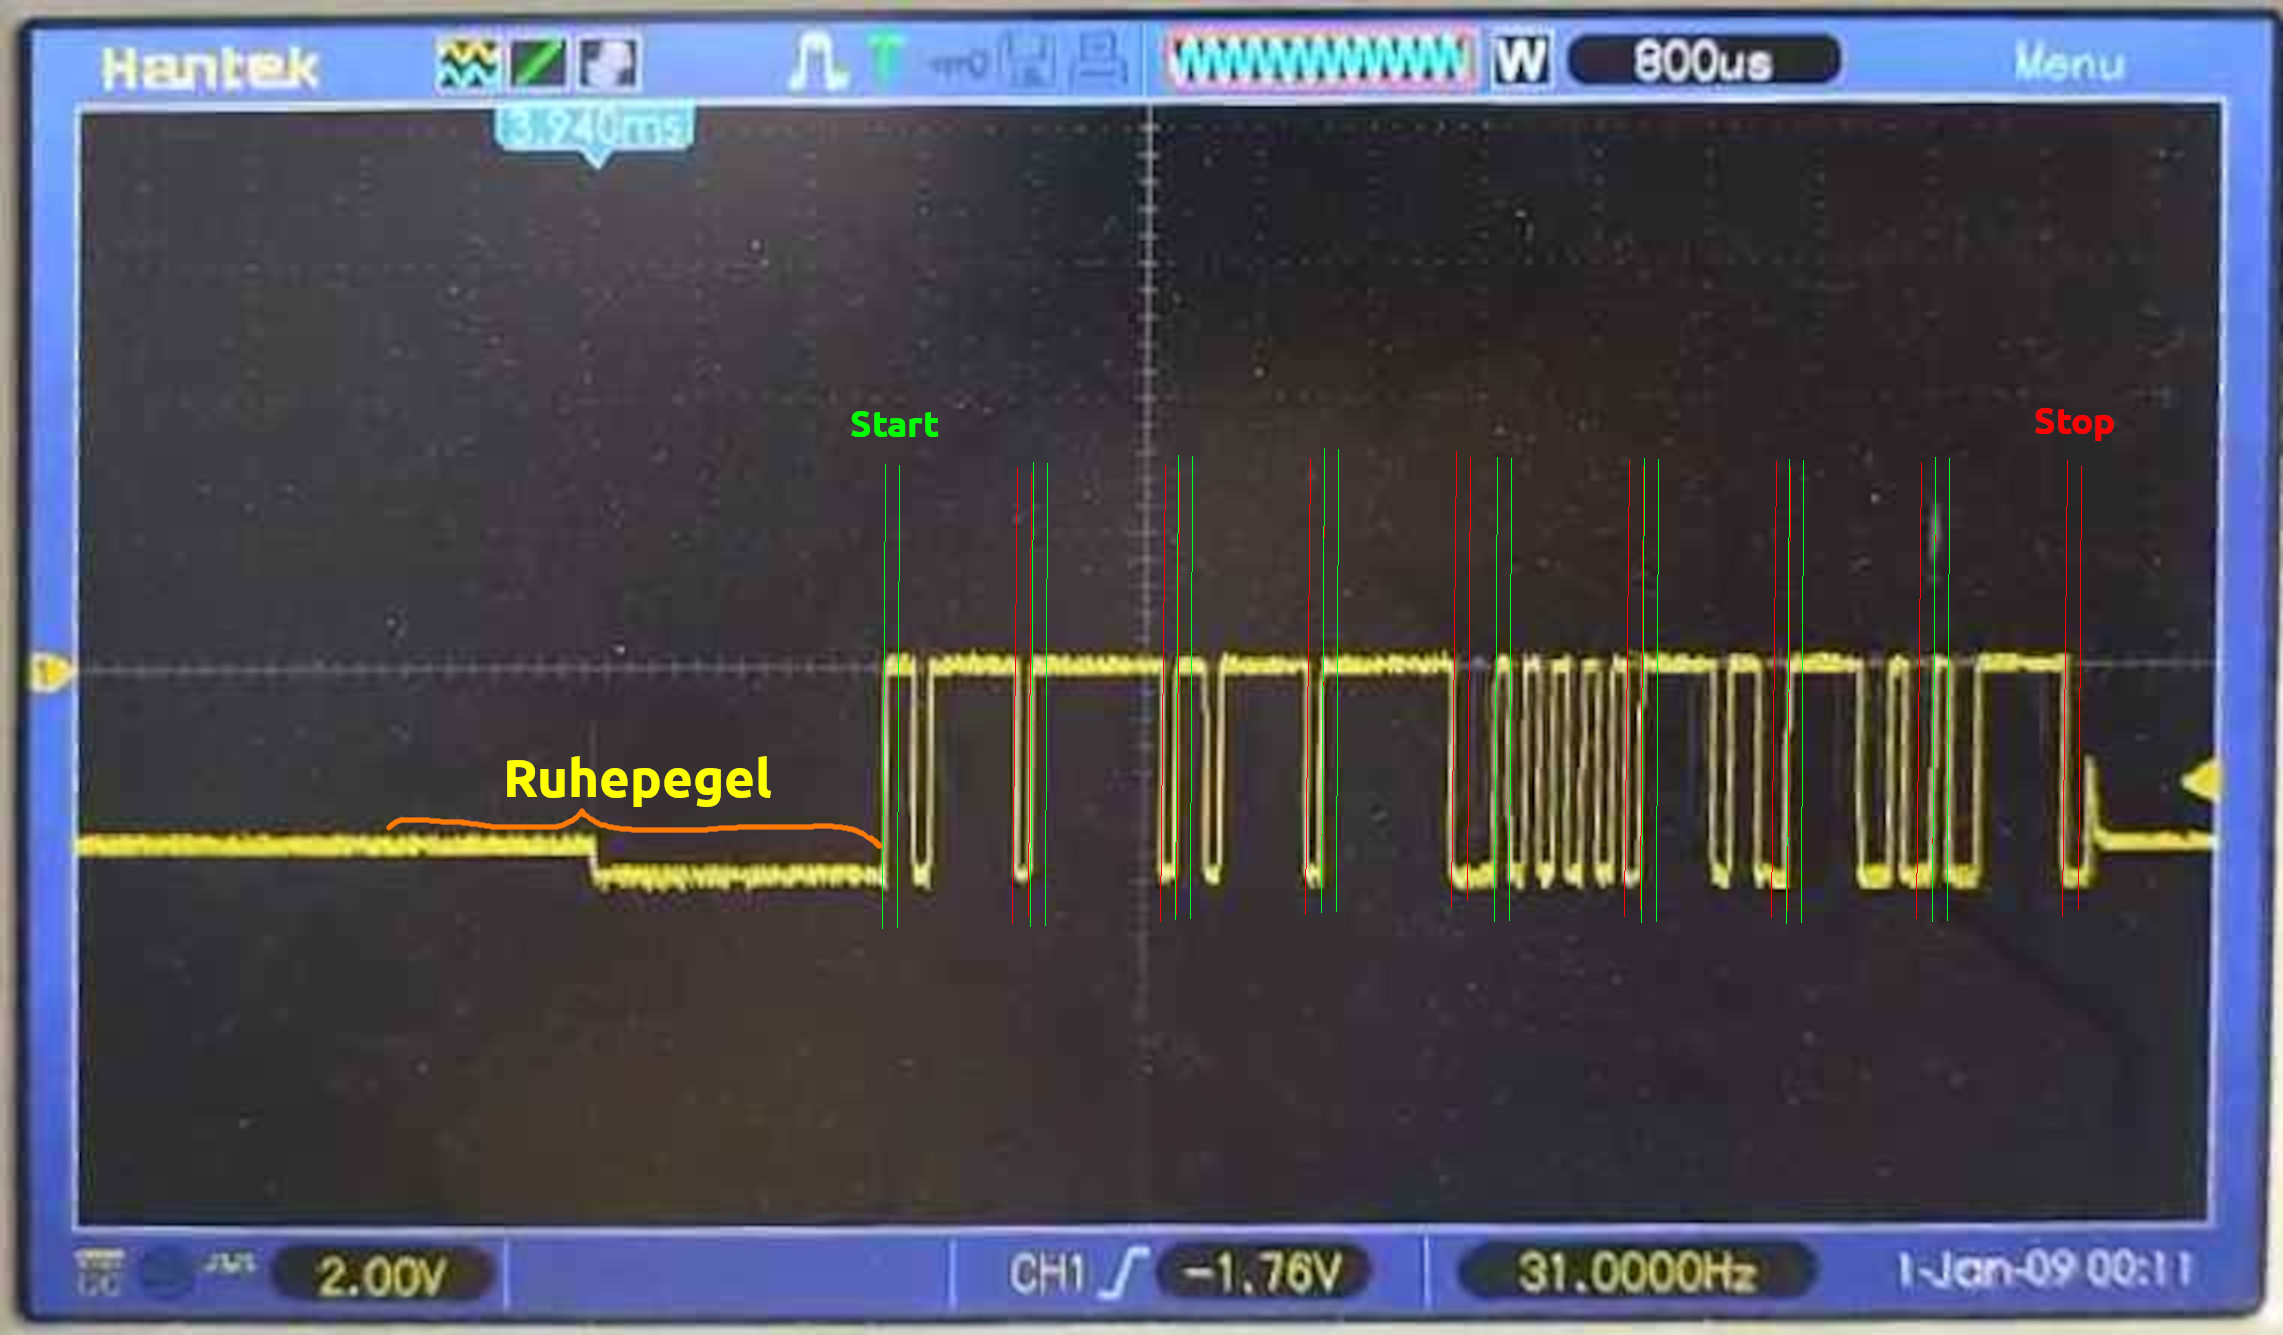The image size is (2283, 1335).
Task: Click the green T trigger icon
Action: click(x=885, y=60)
